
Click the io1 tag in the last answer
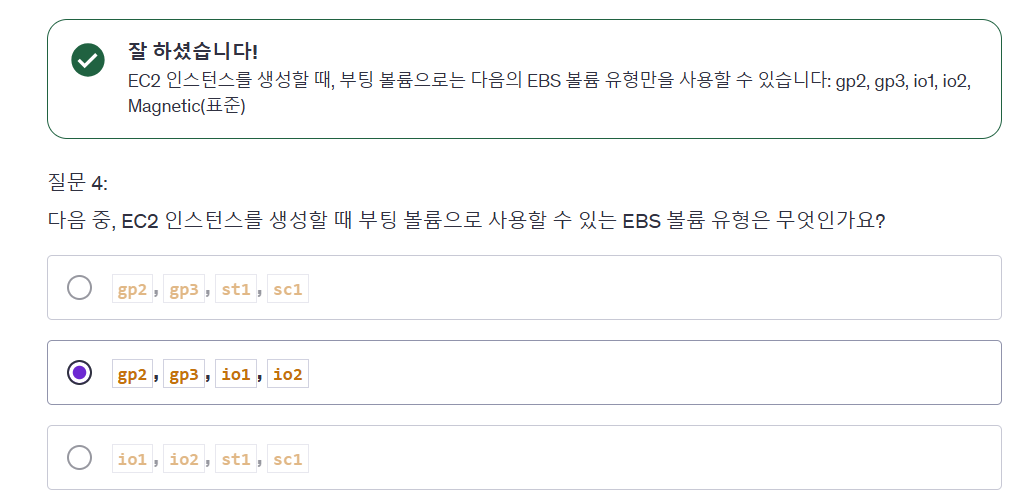tap(132, 459)
